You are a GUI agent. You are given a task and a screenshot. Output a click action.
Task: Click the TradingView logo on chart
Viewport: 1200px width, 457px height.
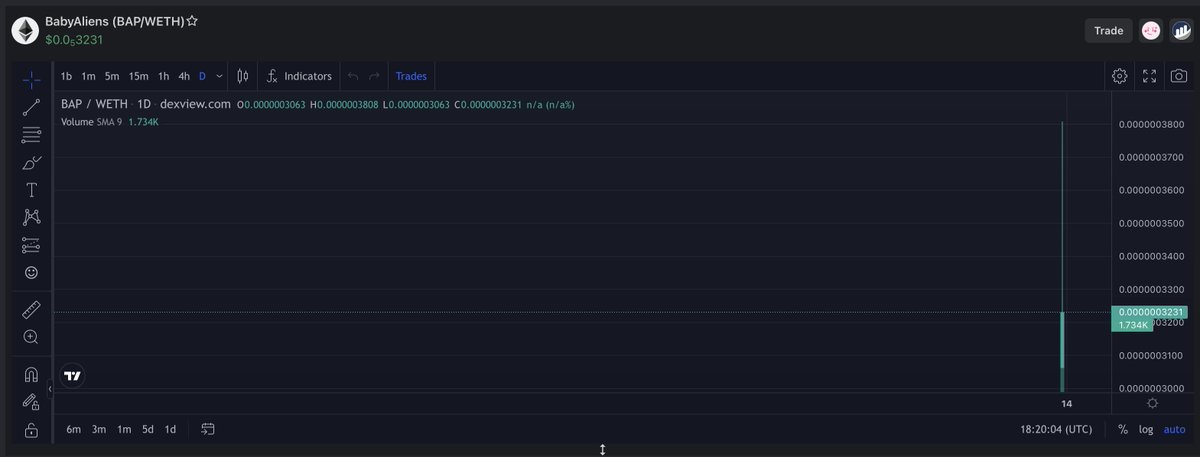point(72,376)
